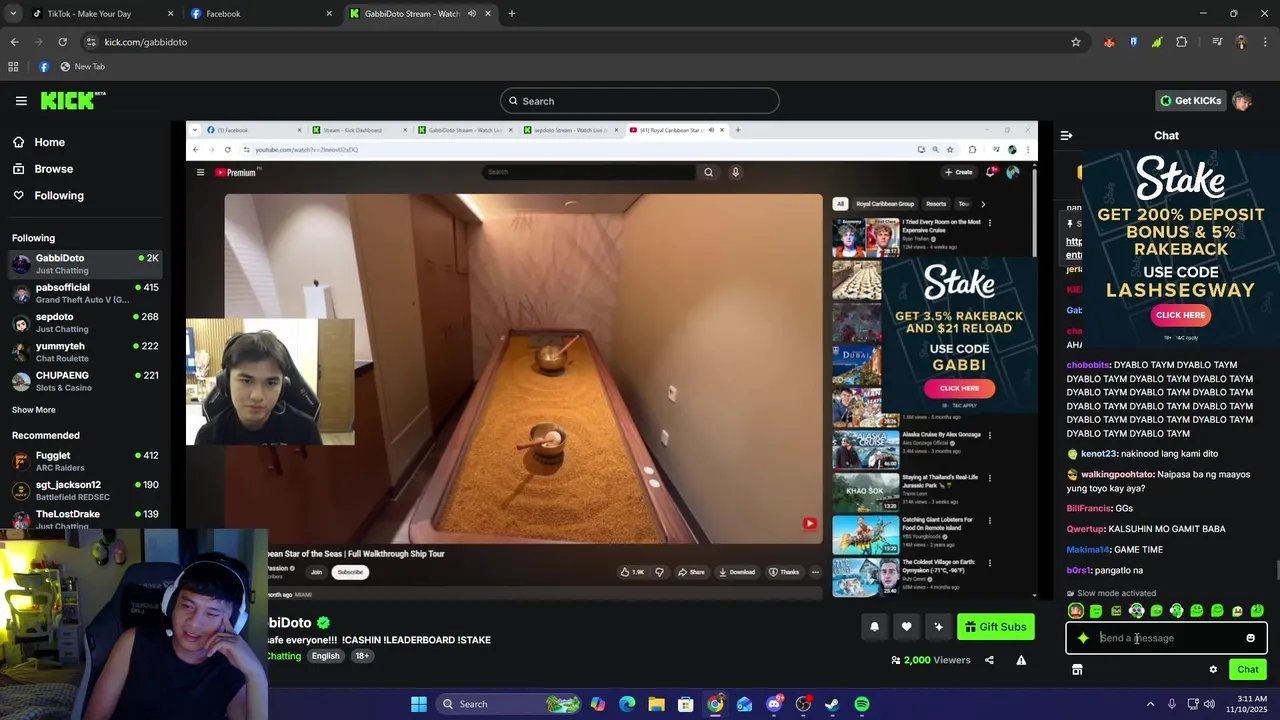Screen dimensions: 1280x720
Task: Mute the GabbiDoto Stream tab audio
Action: coord(471,14)
